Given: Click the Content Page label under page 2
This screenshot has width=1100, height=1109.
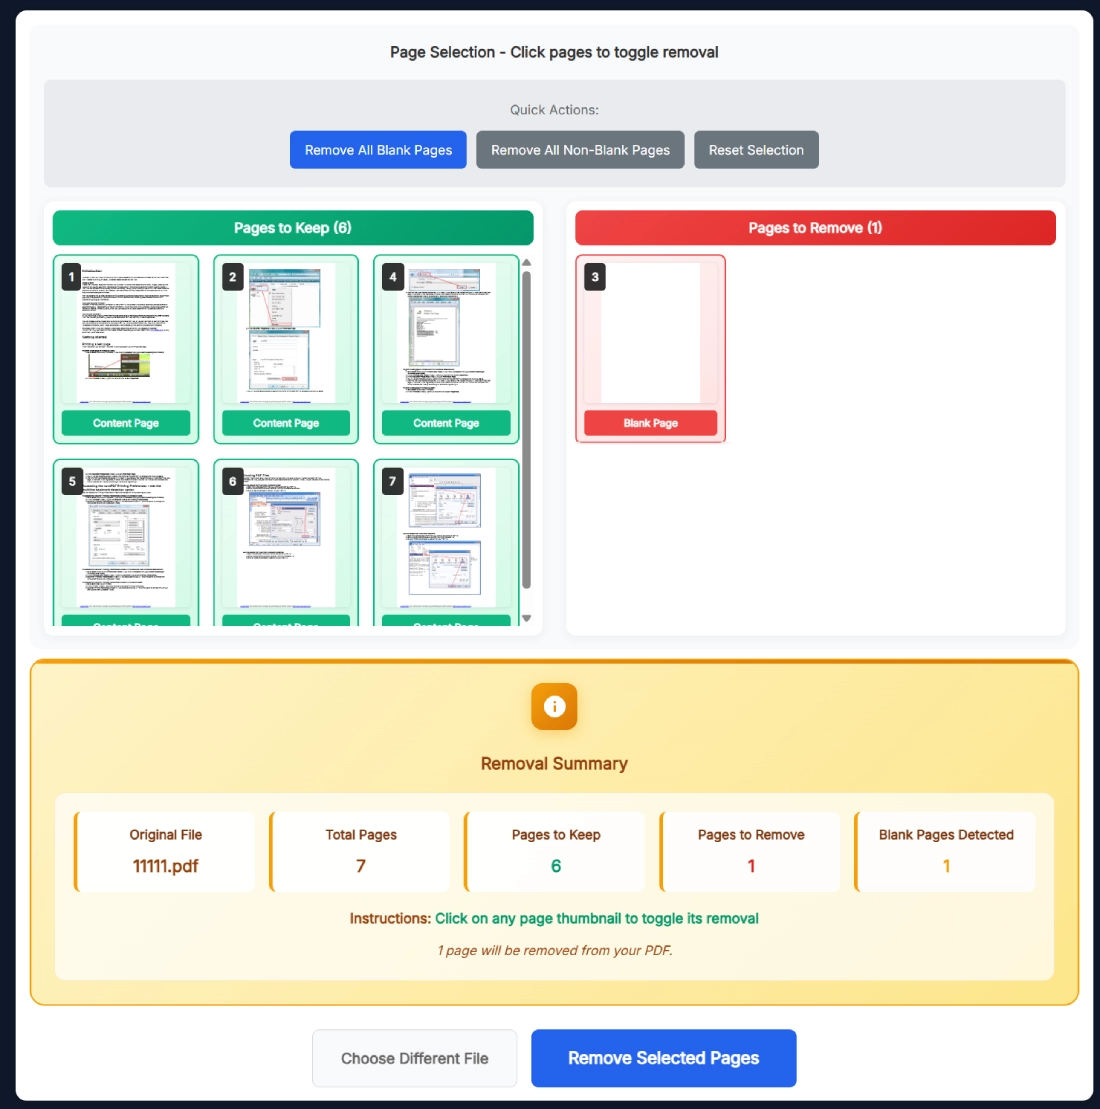Looking at the screenshot, I should point(286,423).
